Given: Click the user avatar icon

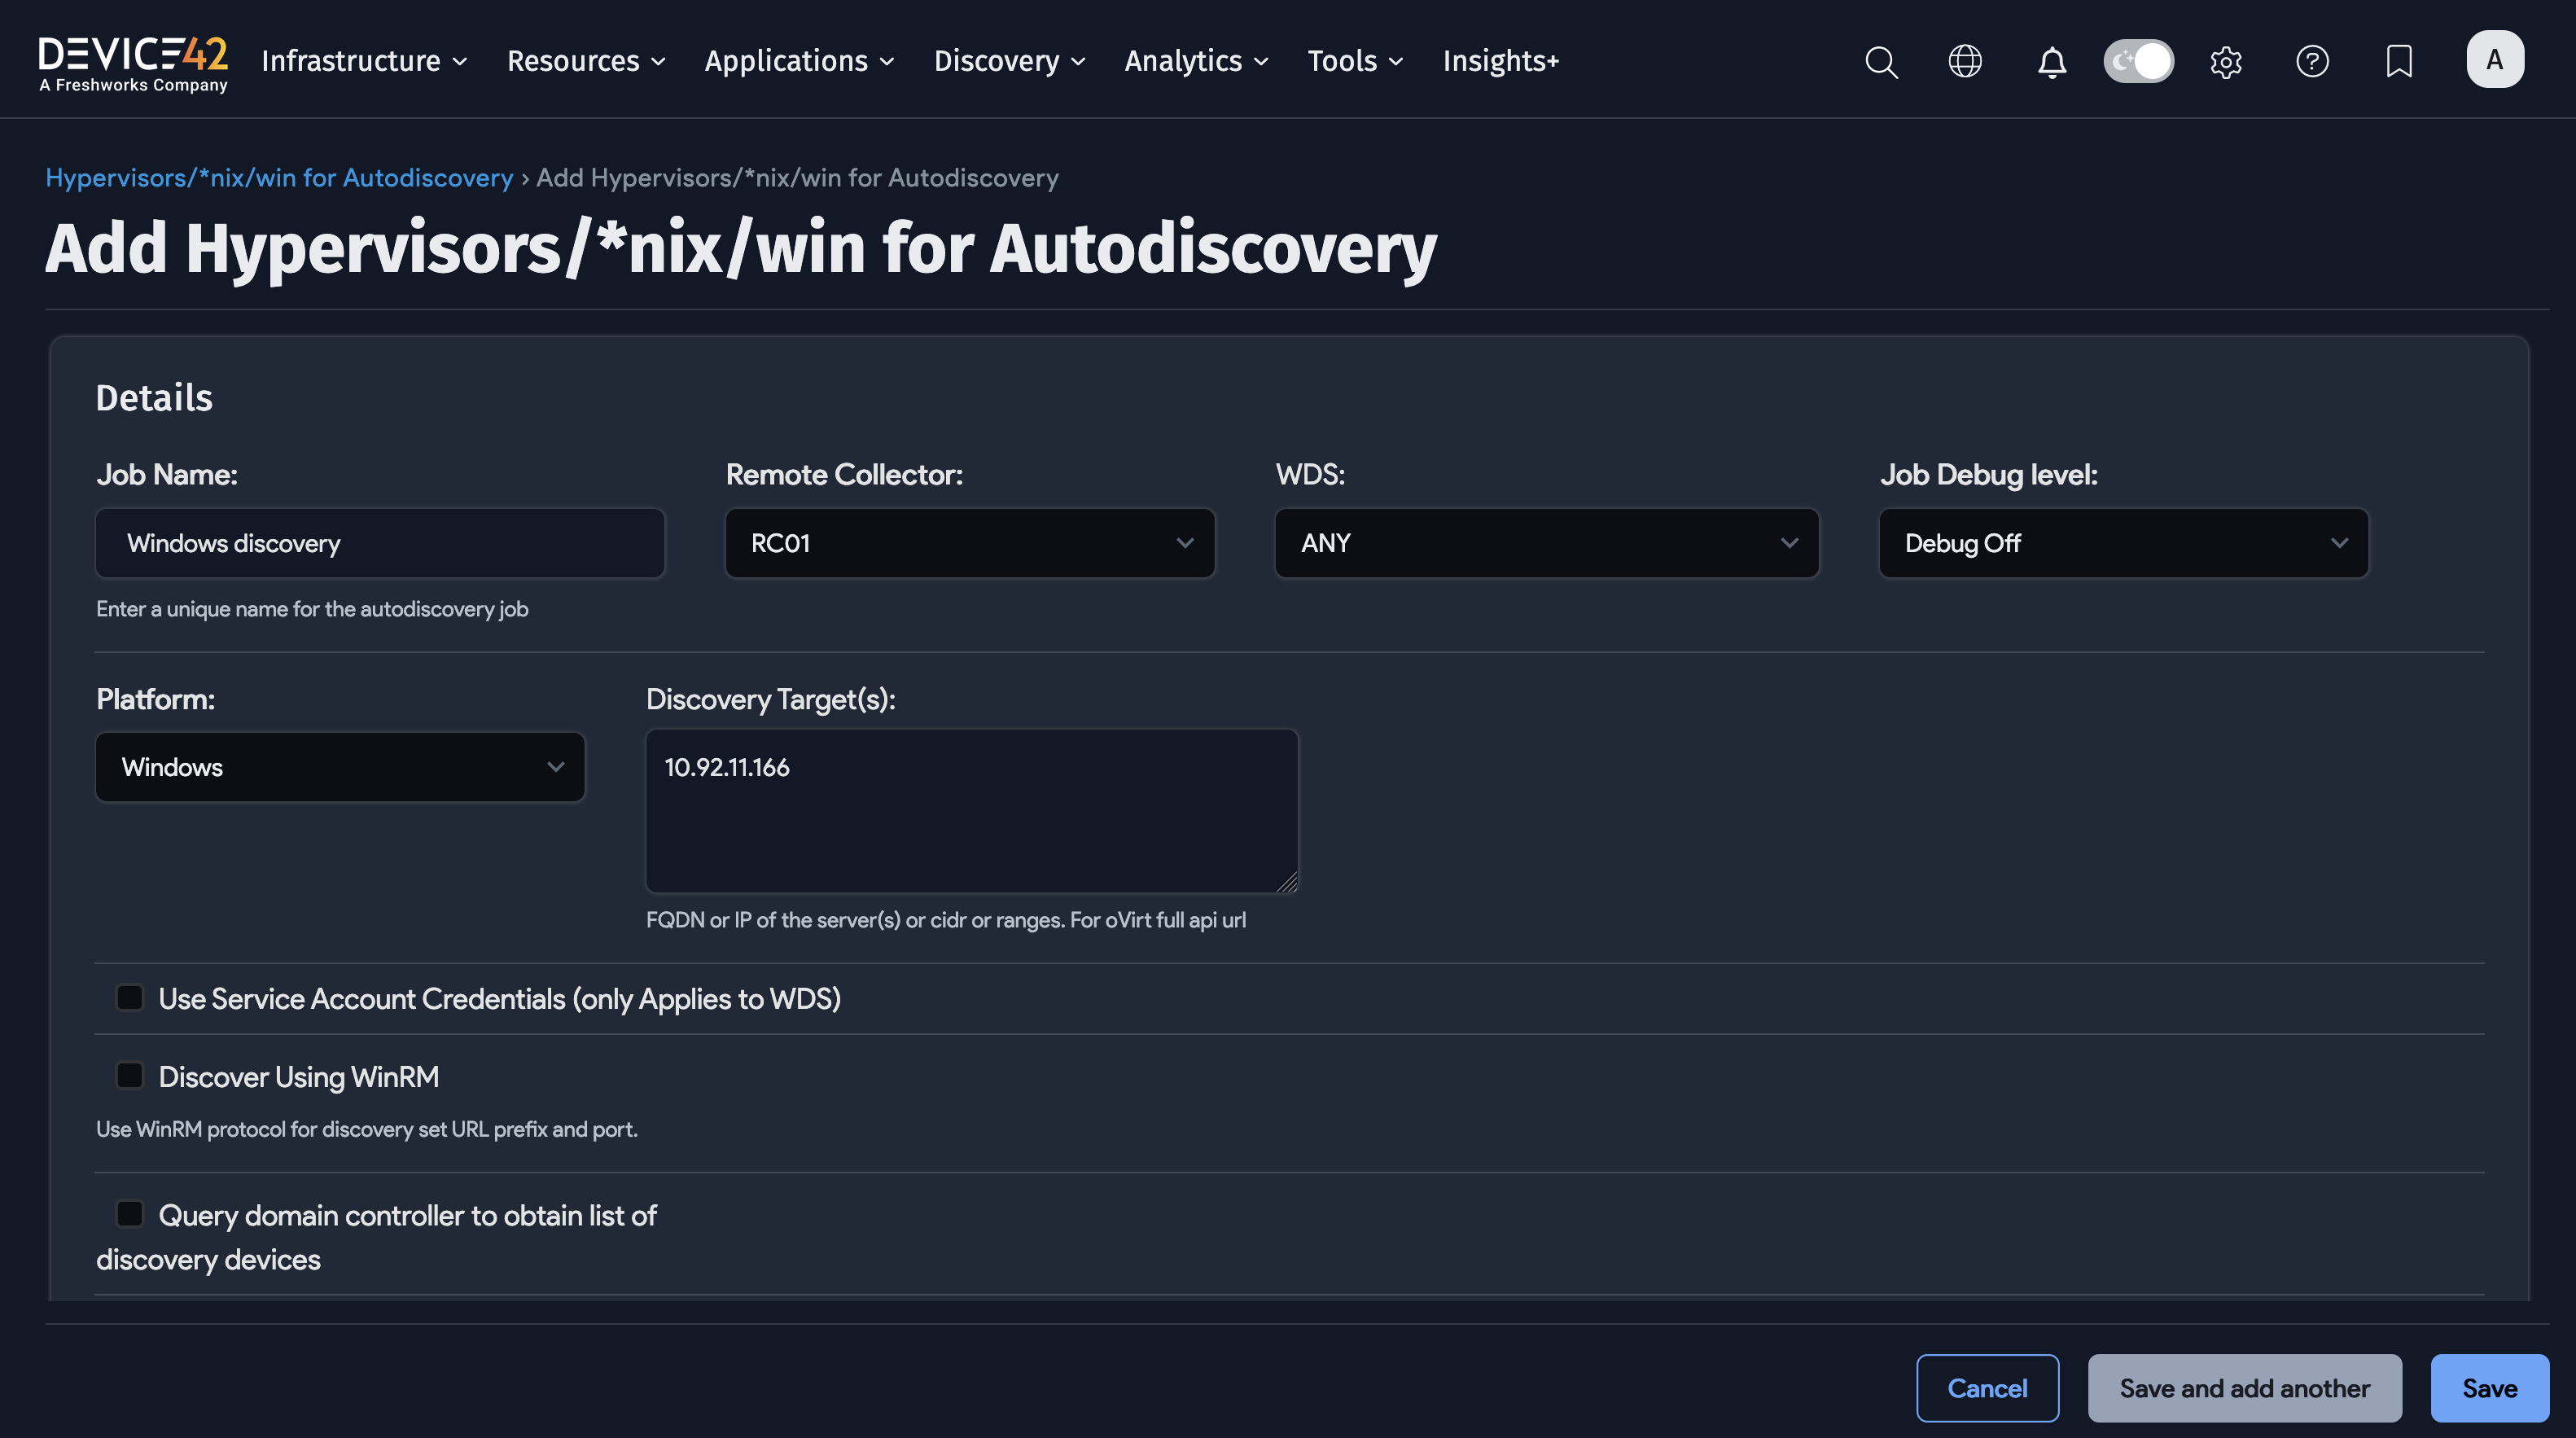Looking at the screenshot, I should pos(2495,59).
